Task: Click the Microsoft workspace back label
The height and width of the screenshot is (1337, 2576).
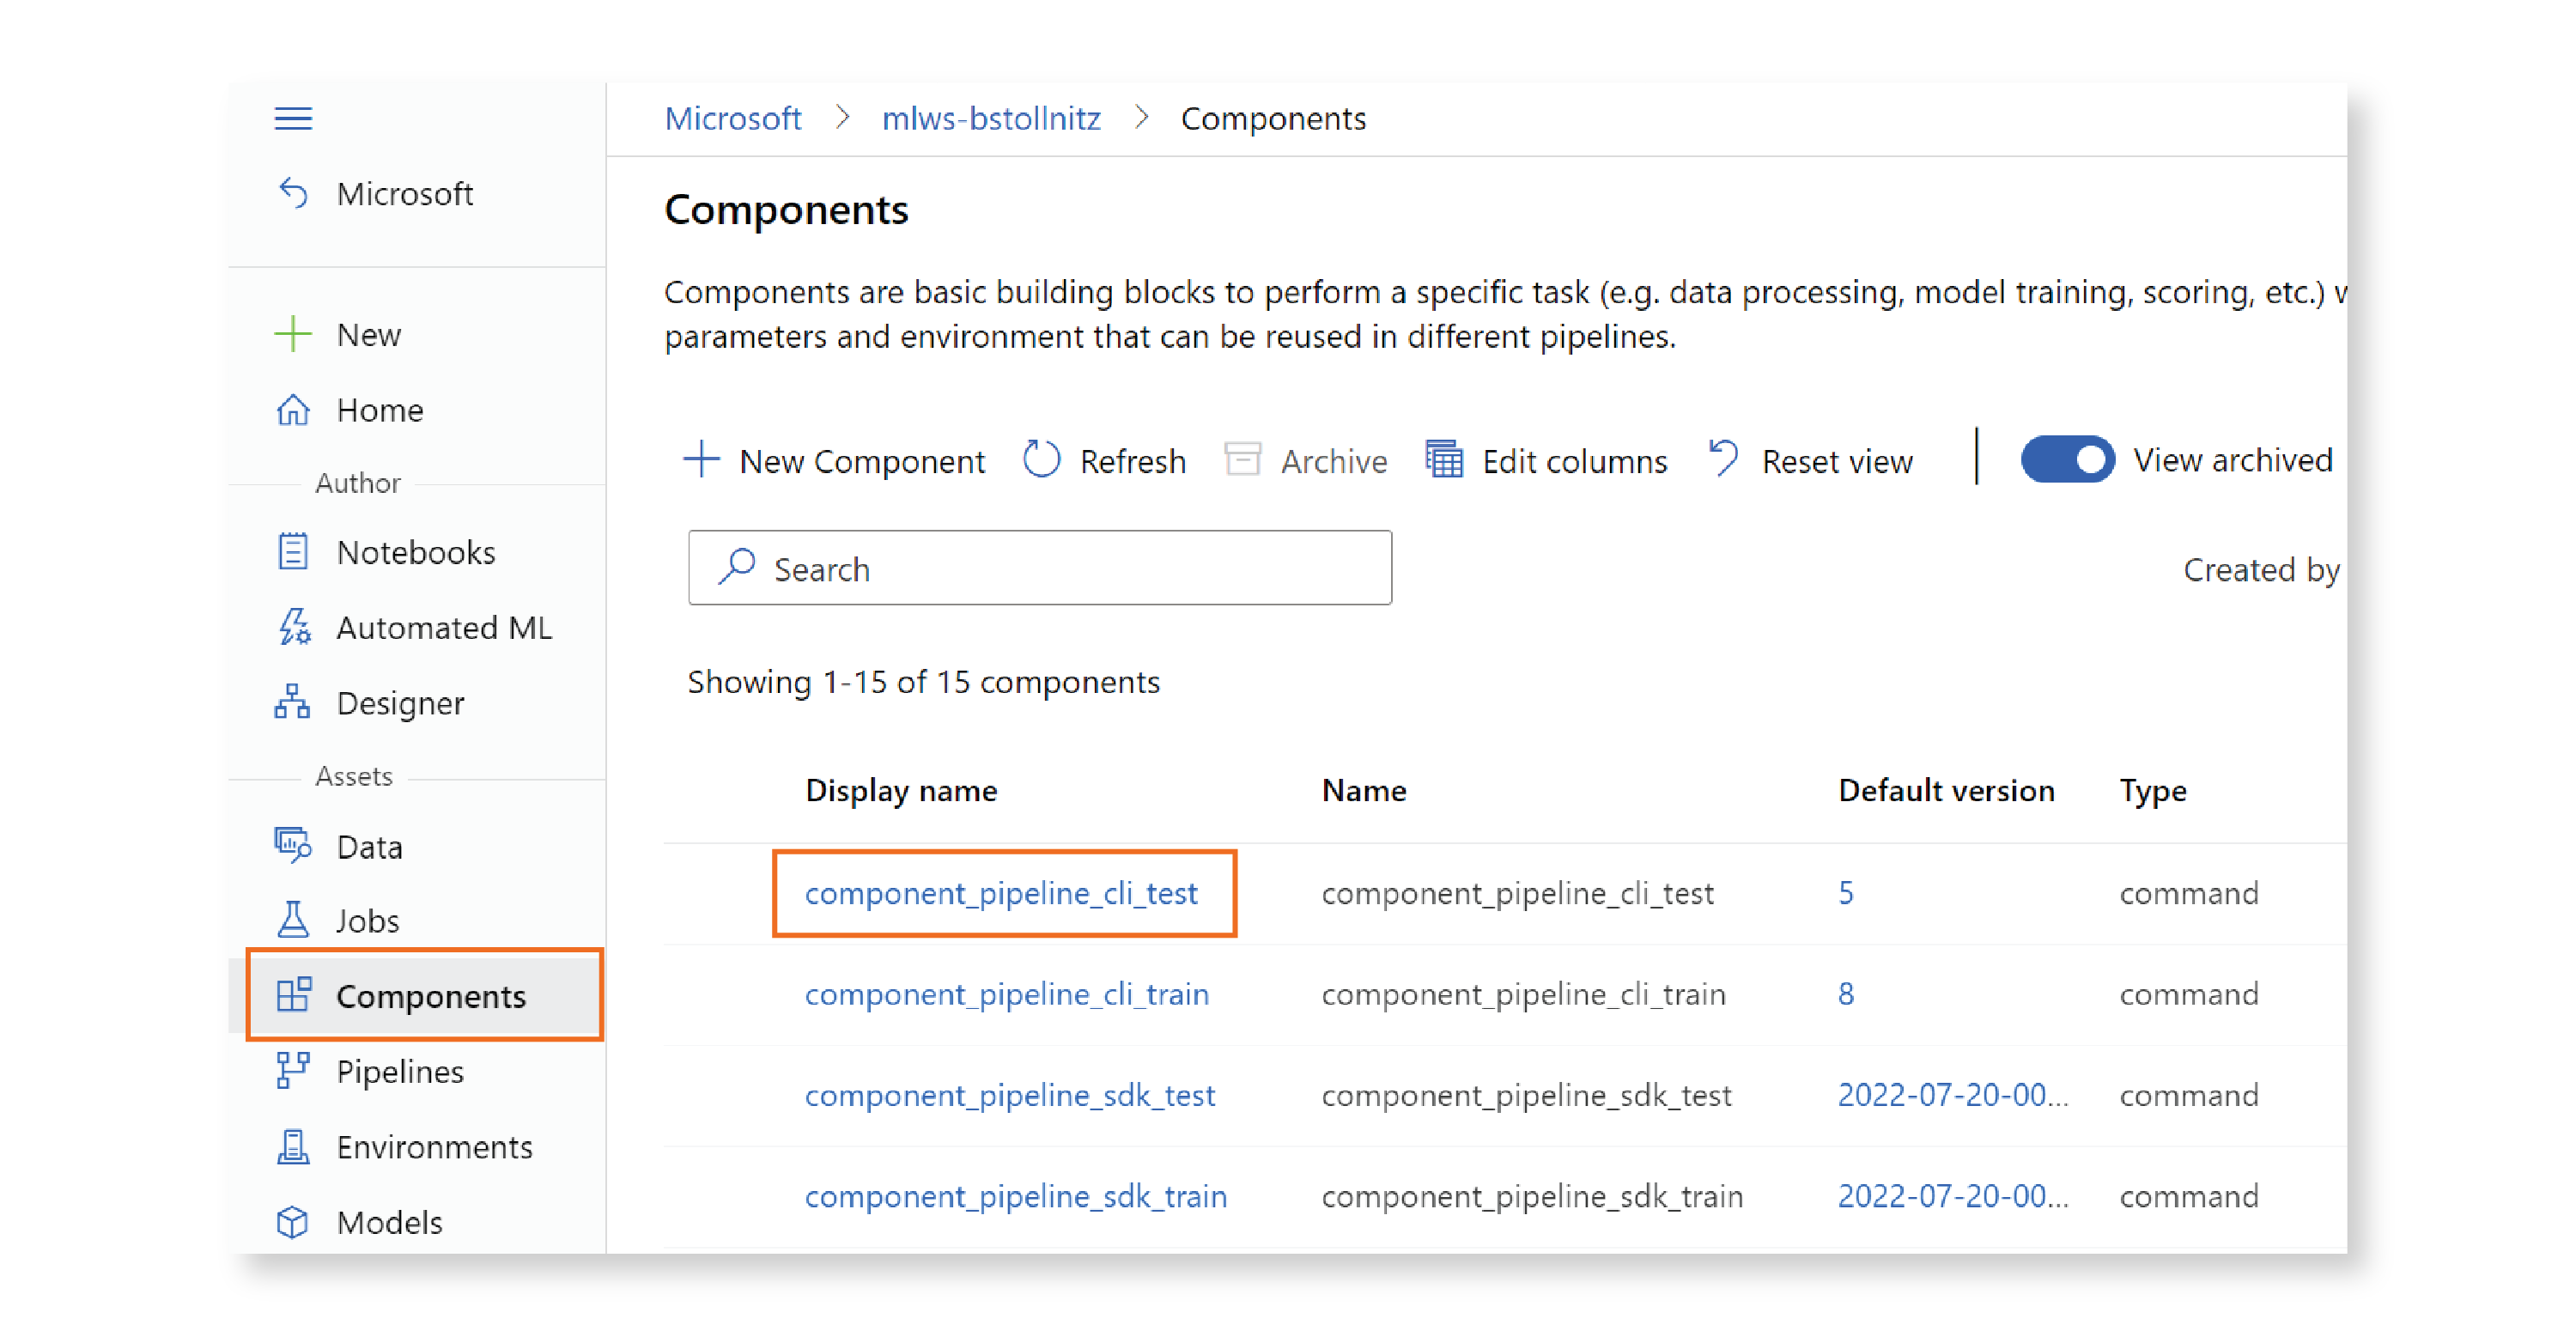Action: point(404,193)
